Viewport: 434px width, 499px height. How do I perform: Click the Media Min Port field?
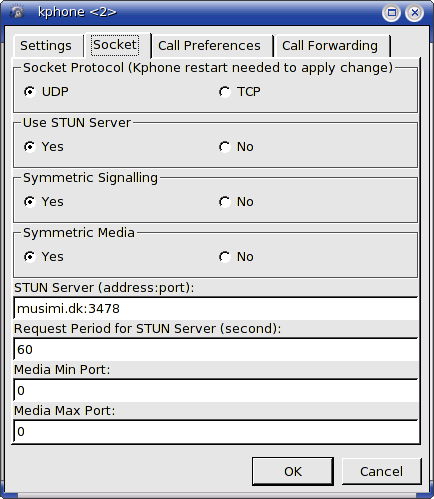pyautogui.click(x=216, y=390)
